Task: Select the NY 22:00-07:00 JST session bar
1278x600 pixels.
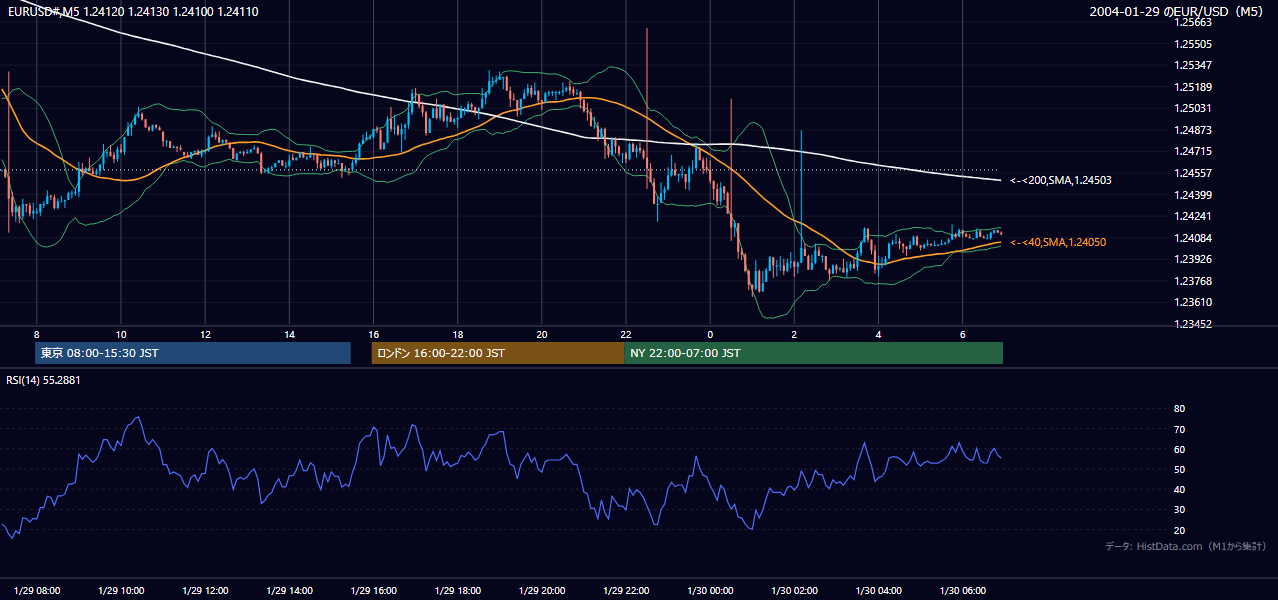Action: (x=814, y=353)
